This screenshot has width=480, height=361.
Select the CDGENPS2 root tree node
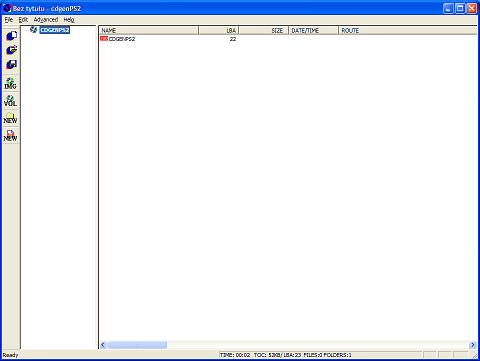click(x=55, y=30)
